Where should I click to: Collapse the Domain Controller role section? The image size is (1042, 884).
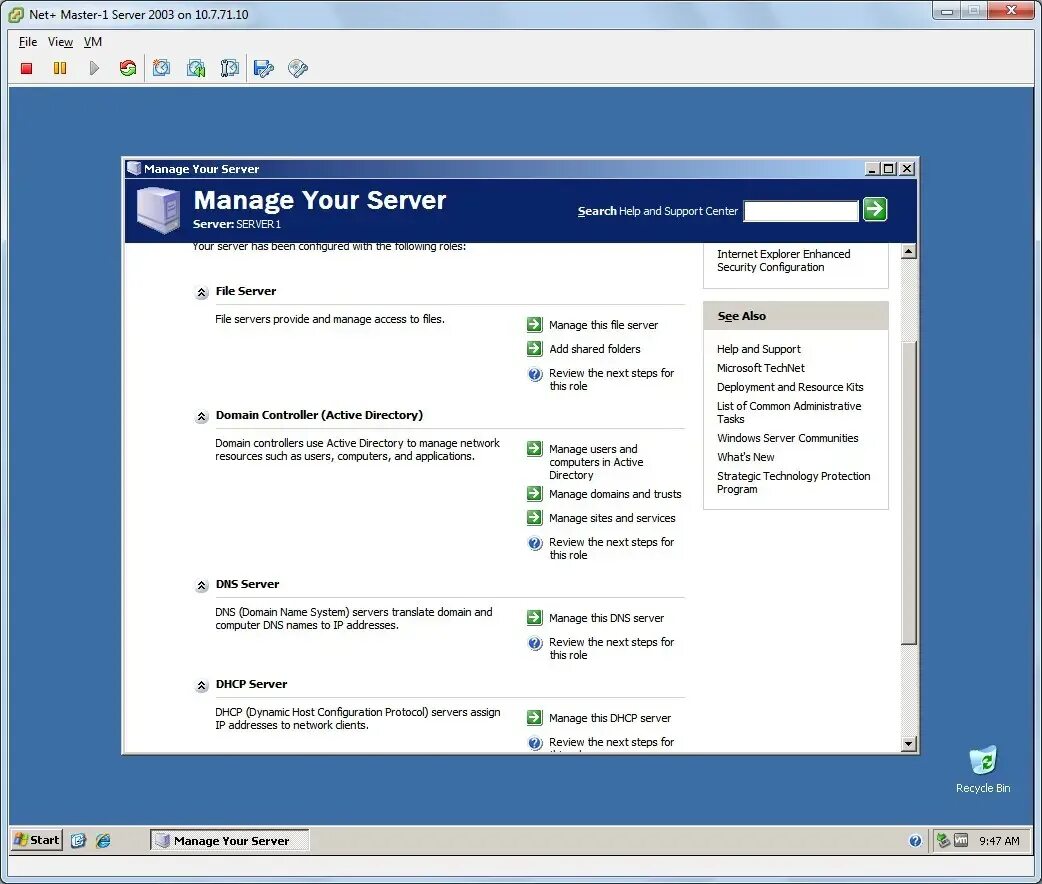(x=201, y=417)
